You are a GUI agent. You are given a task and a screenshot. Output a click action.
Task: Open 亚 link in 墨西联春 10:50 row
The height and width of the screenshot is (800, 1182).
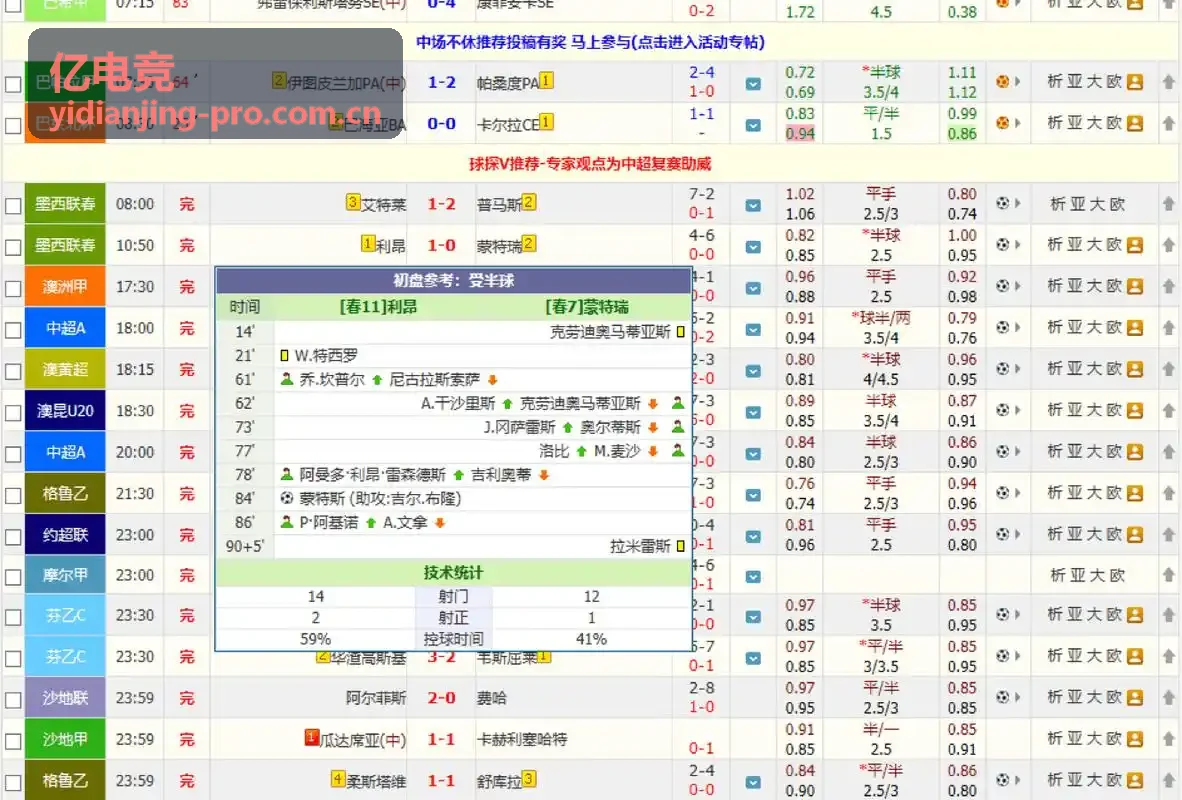(x=1076, y=245)
